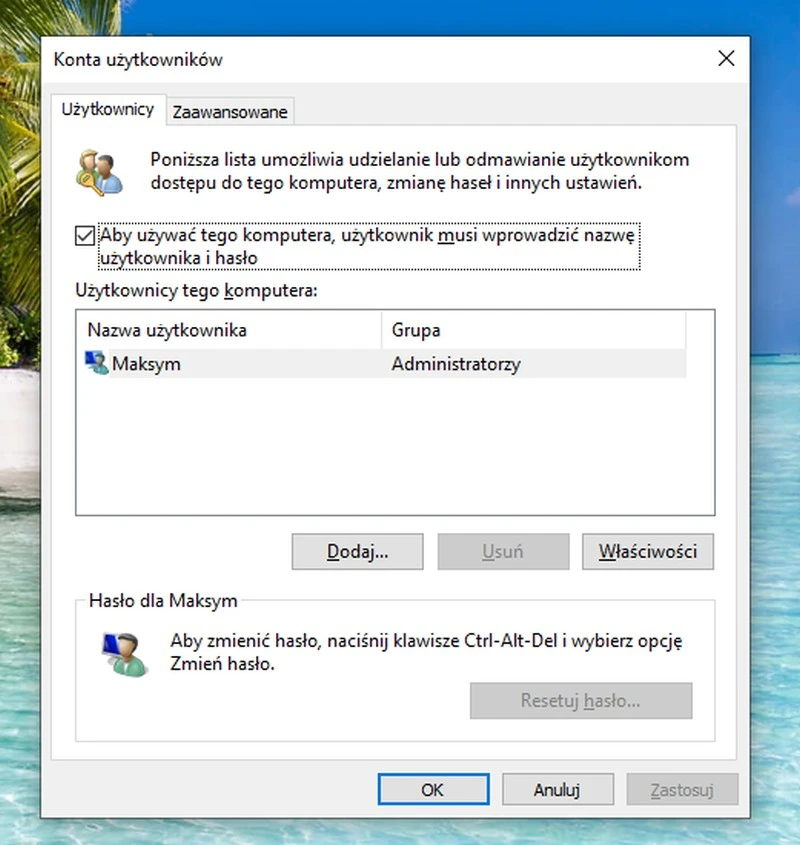Click the user accounts icon with key
Screen dimensions: 800x845
point(99,171)
